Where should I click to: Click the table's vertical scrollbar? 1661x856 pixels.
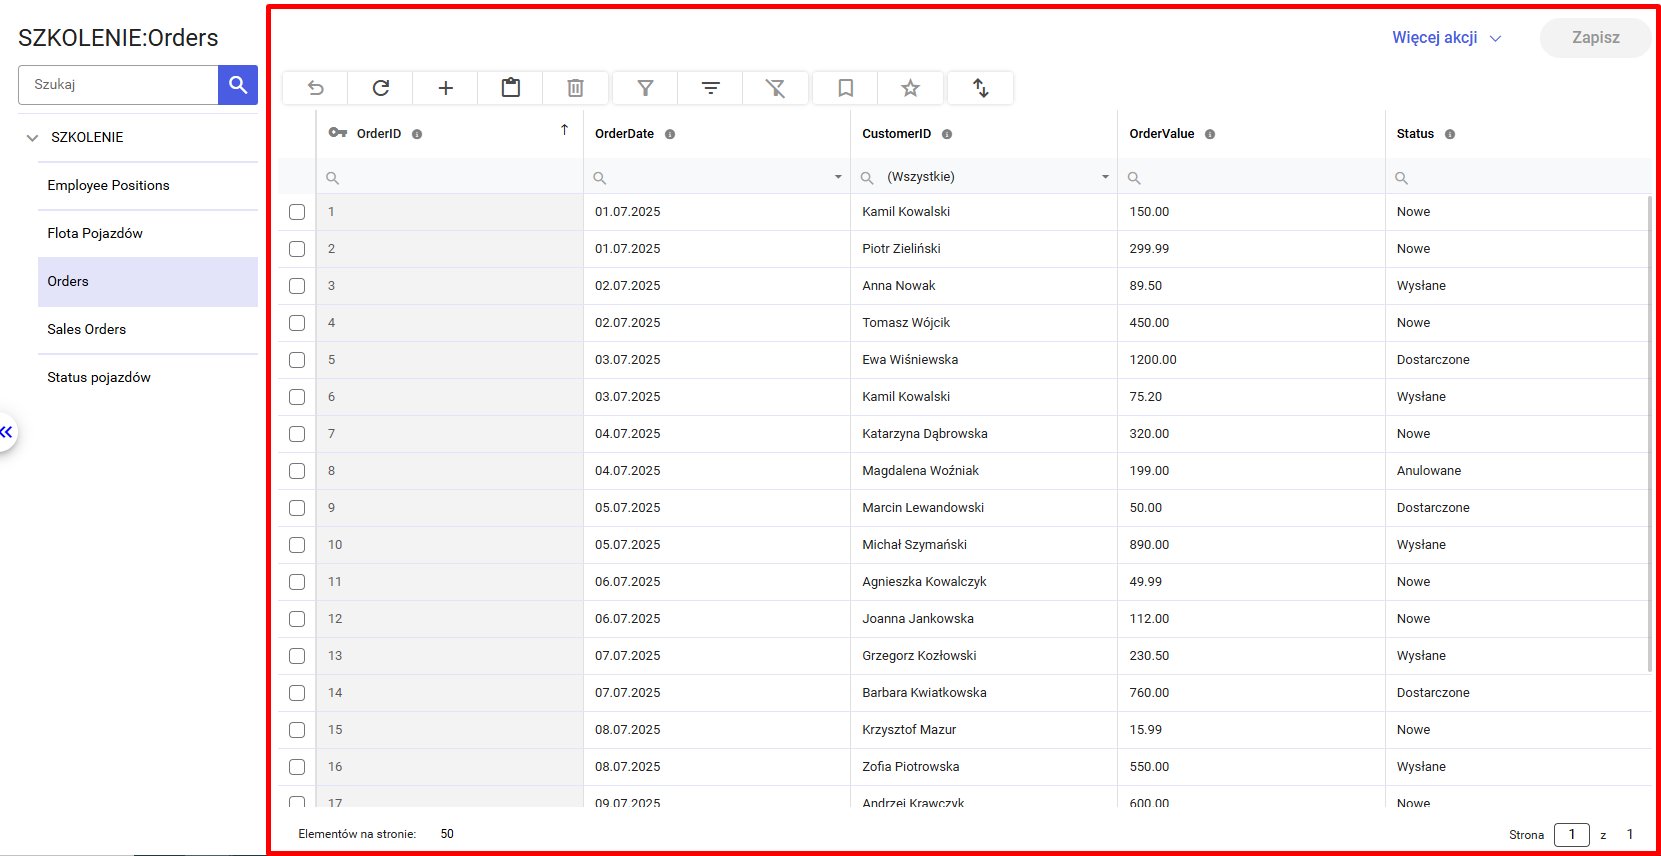click(x=1649, y=434)
